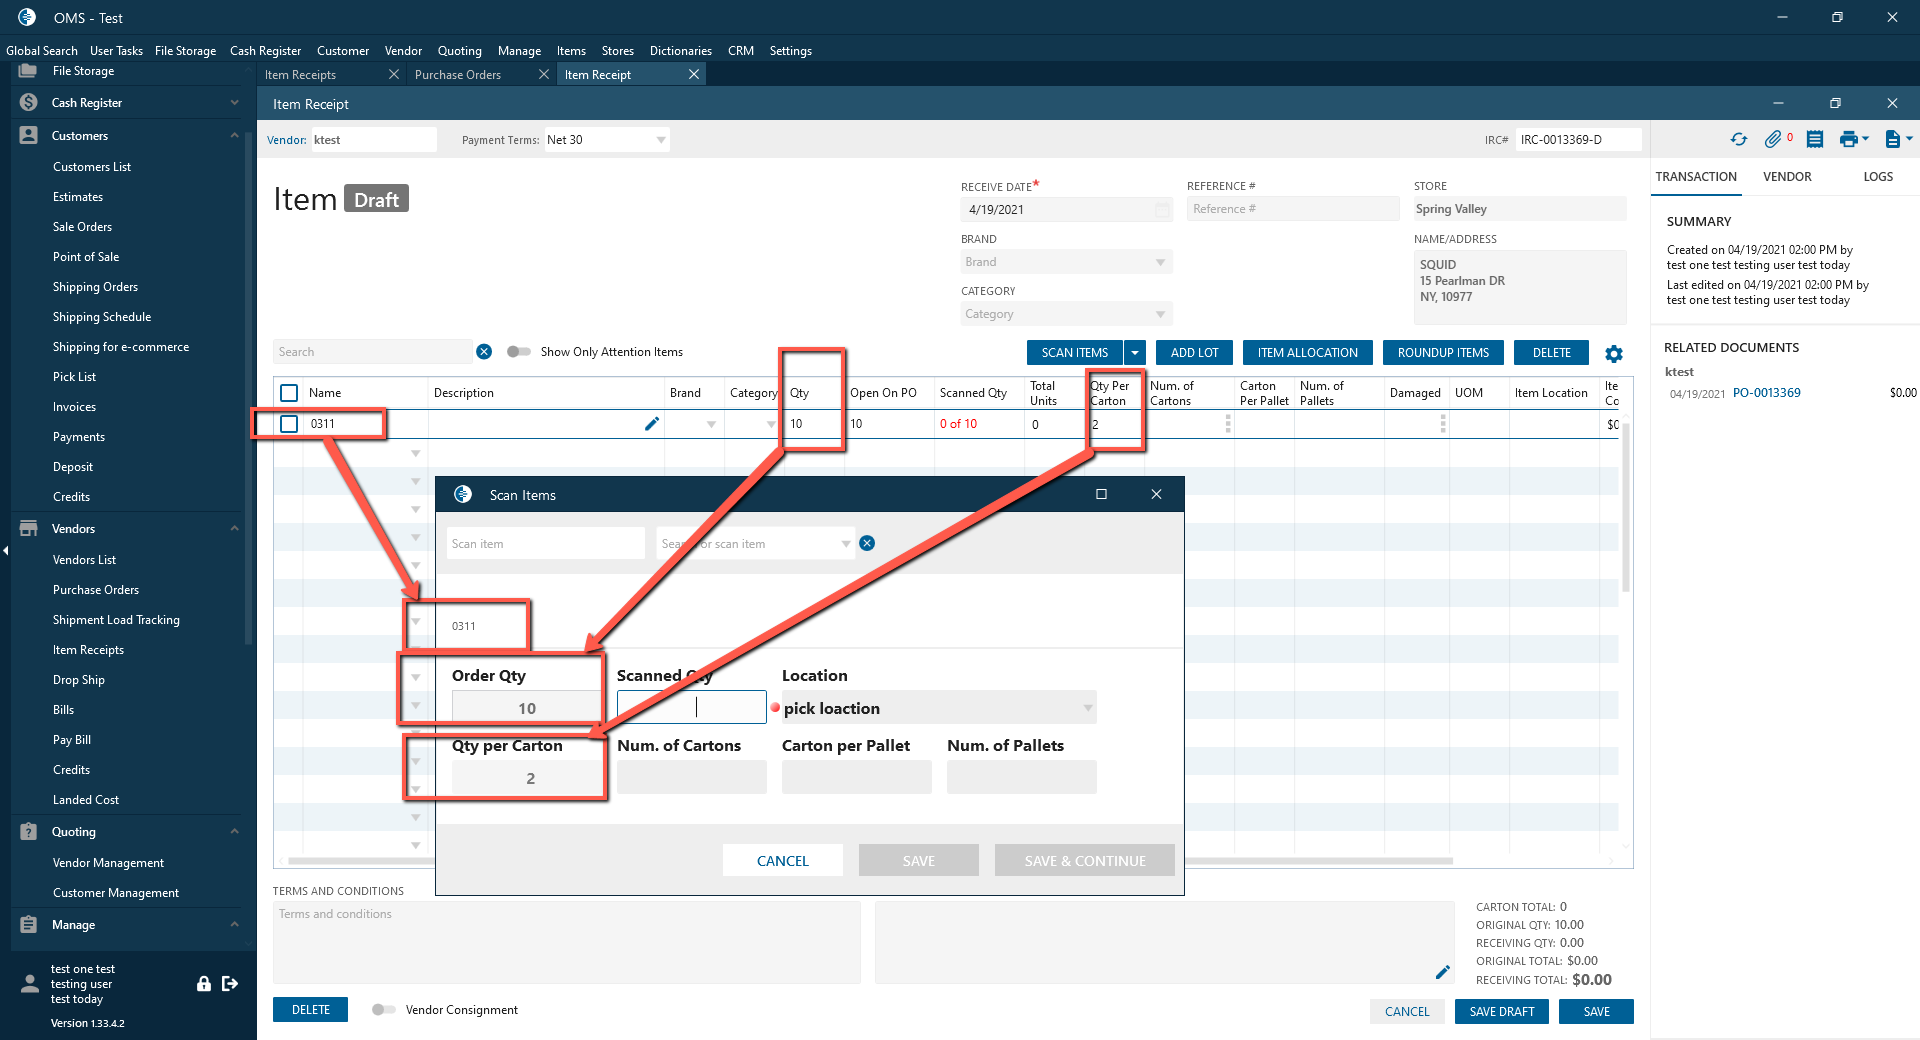This screenshot has width=1920, height=1040.
Task: Toggle Show Only Attention Items
Action: (x=519, y=352)
